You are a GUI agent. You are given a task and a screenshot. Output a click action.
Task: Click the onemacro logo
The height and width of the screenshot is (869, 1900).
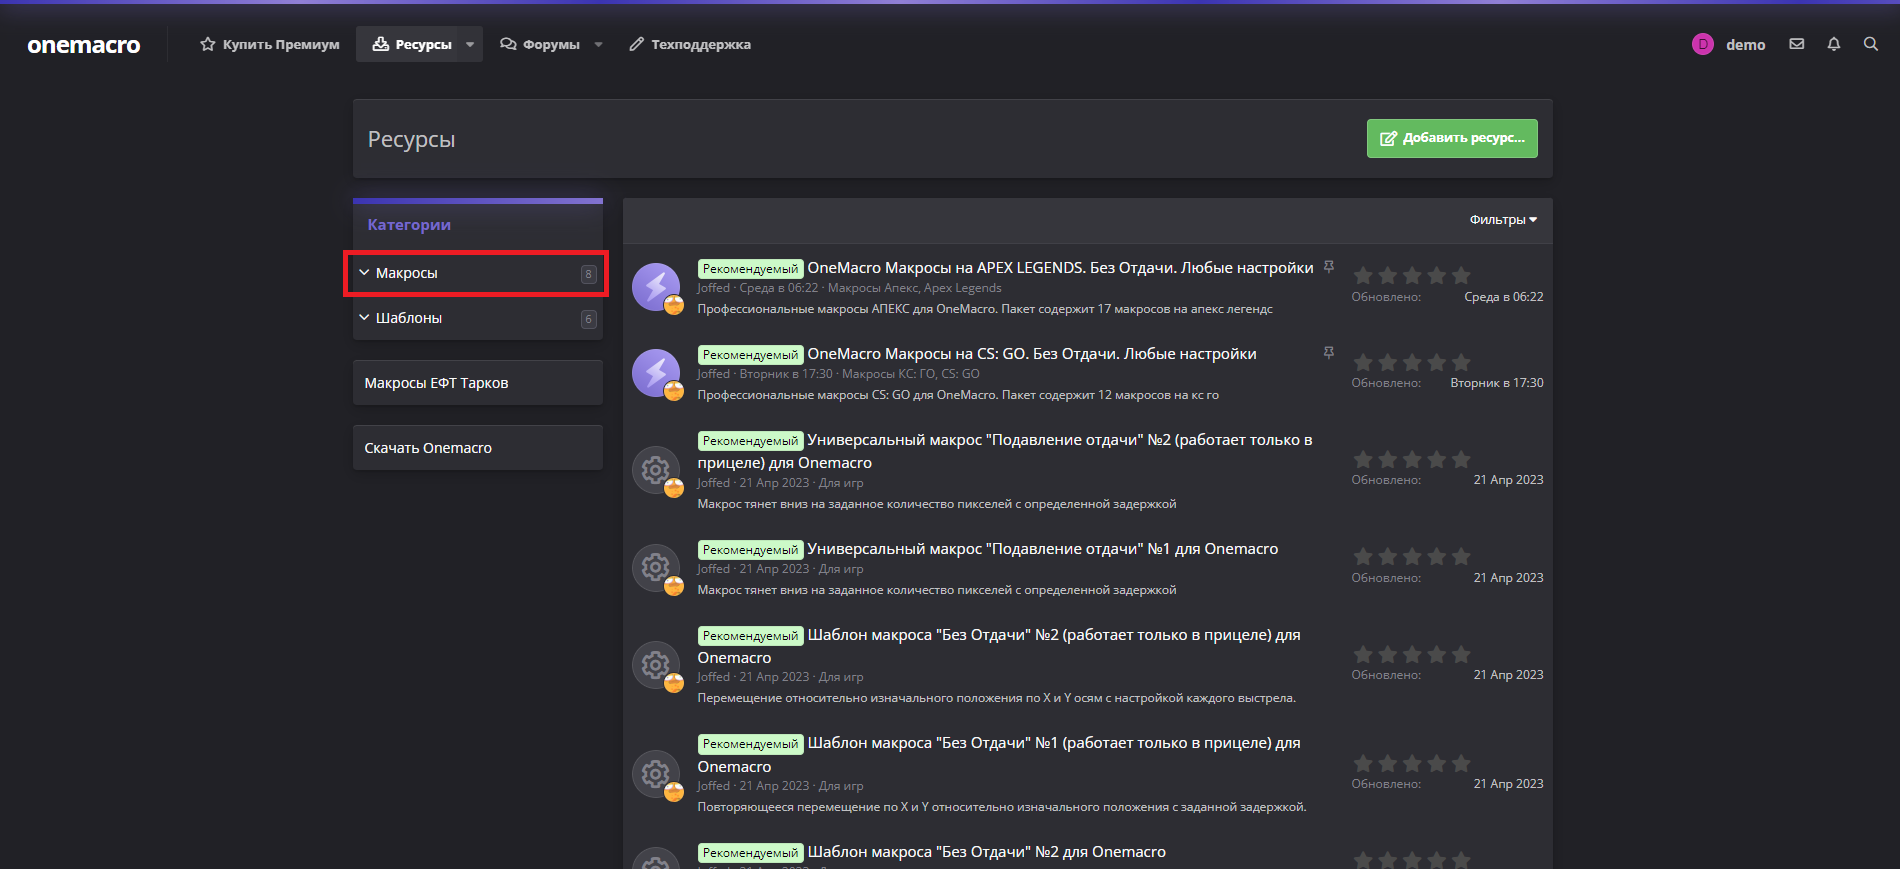tap(84, 45)
